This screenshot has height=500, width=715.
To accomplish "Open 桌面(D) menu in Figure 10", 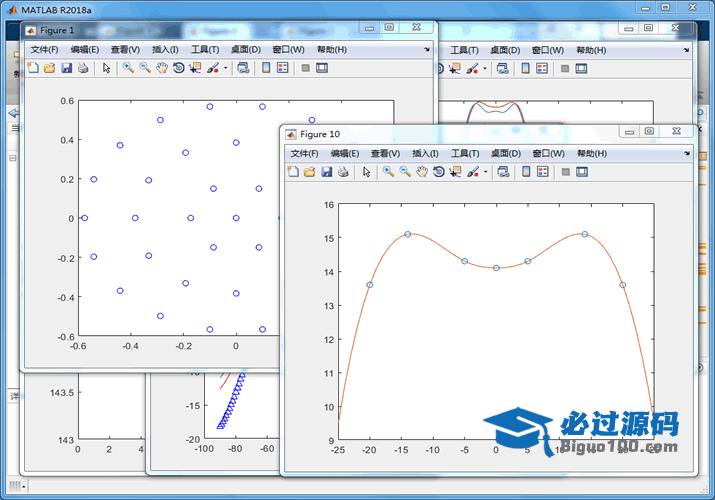I will click(x=506, y=153).
